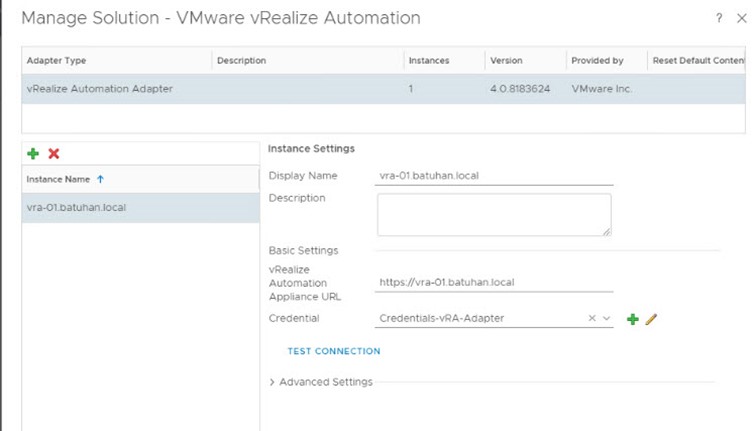Click into the Description text area
The width and height of the screenshot is (755, 431).
[x=494, y=215]
